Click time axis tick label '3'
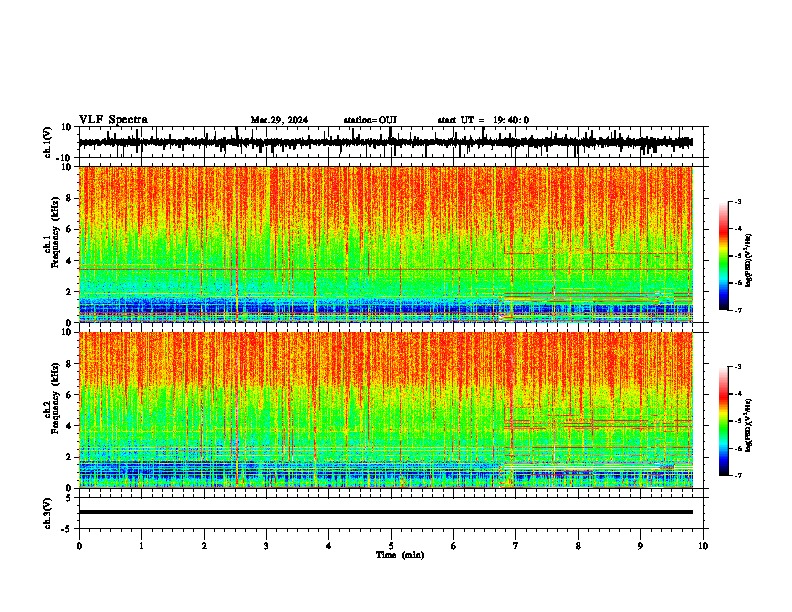This screenshot has height=612, width=792. 266,546
